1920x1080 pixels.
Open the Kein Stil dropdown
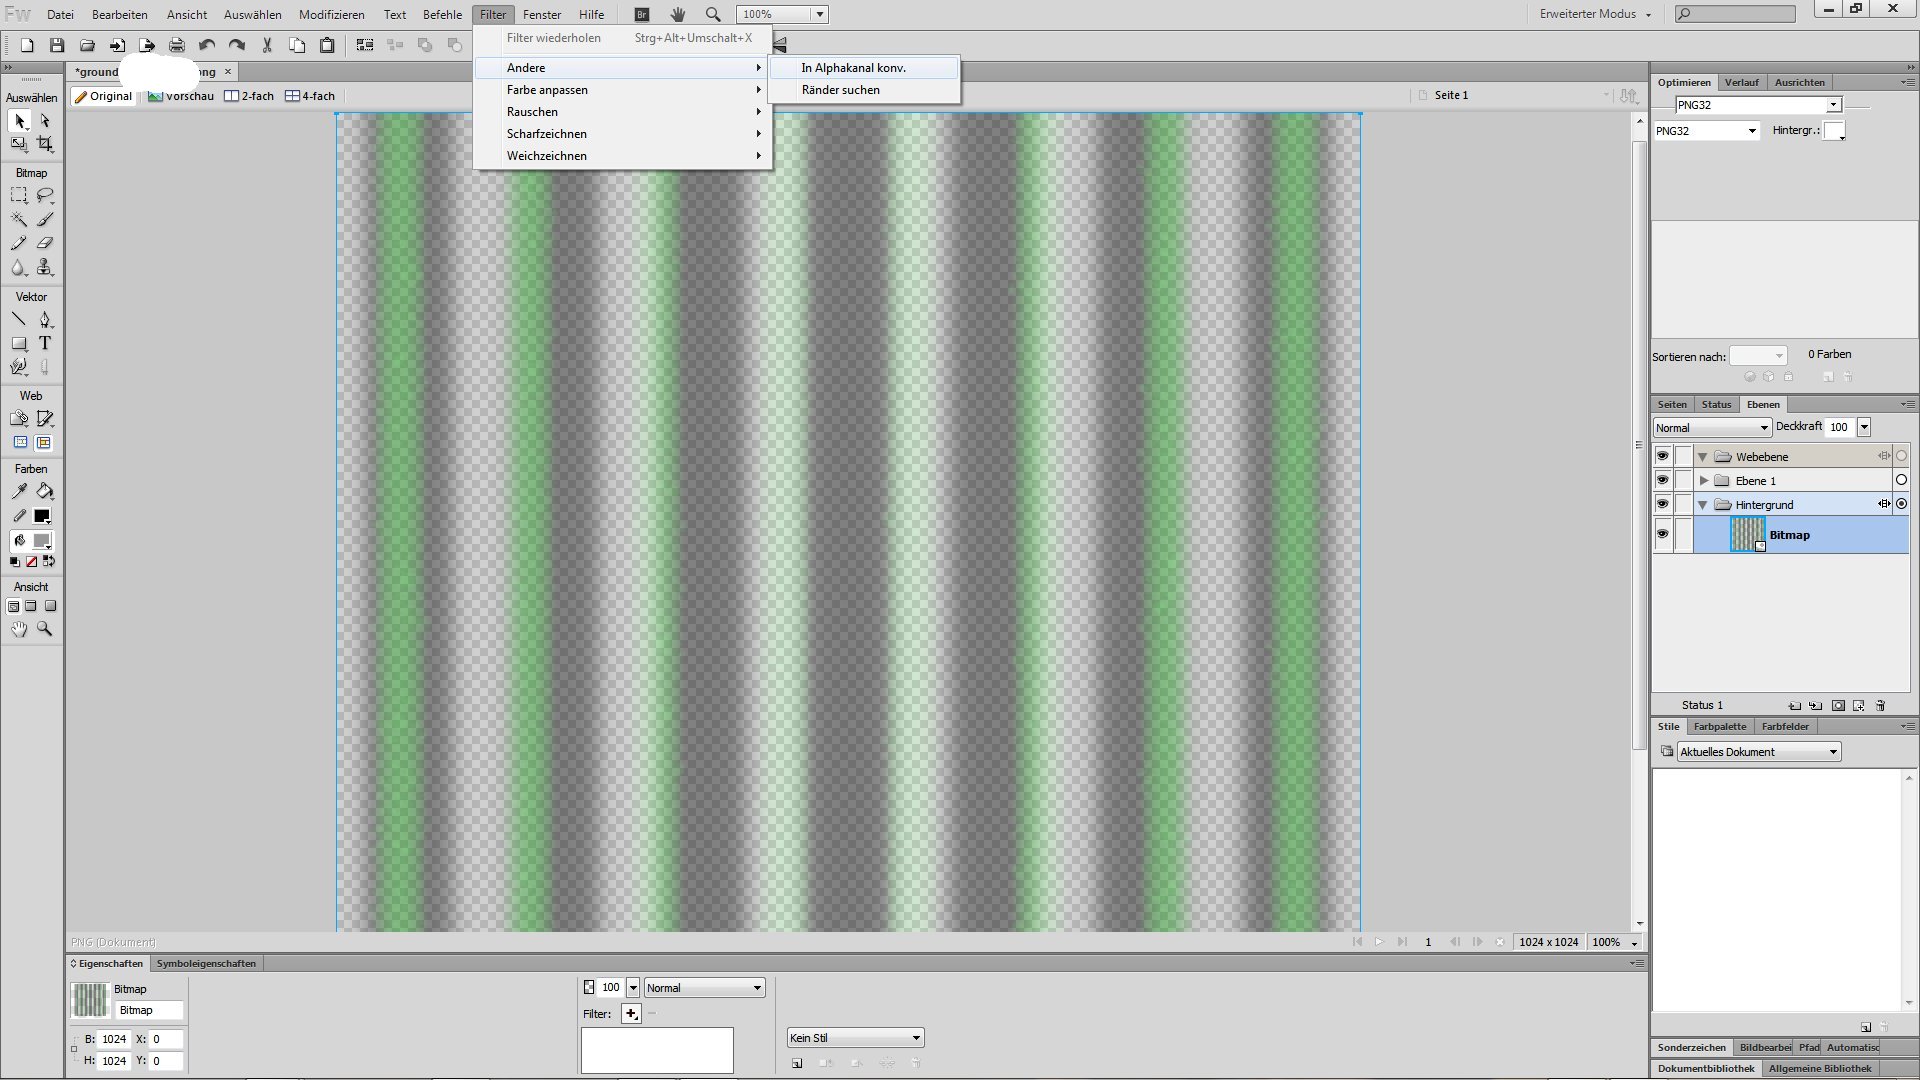tap(855, 1037)
